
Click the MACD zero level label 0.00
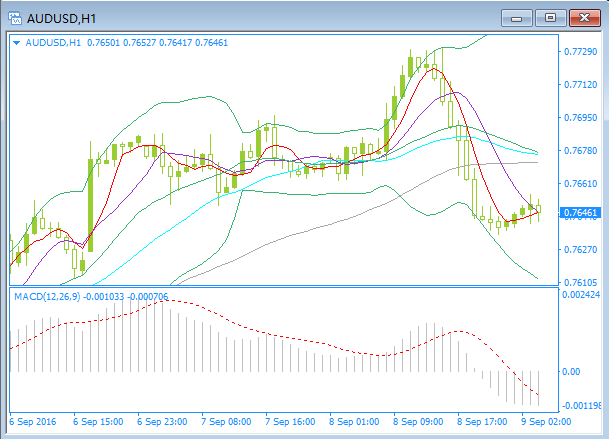coord(572,371)
